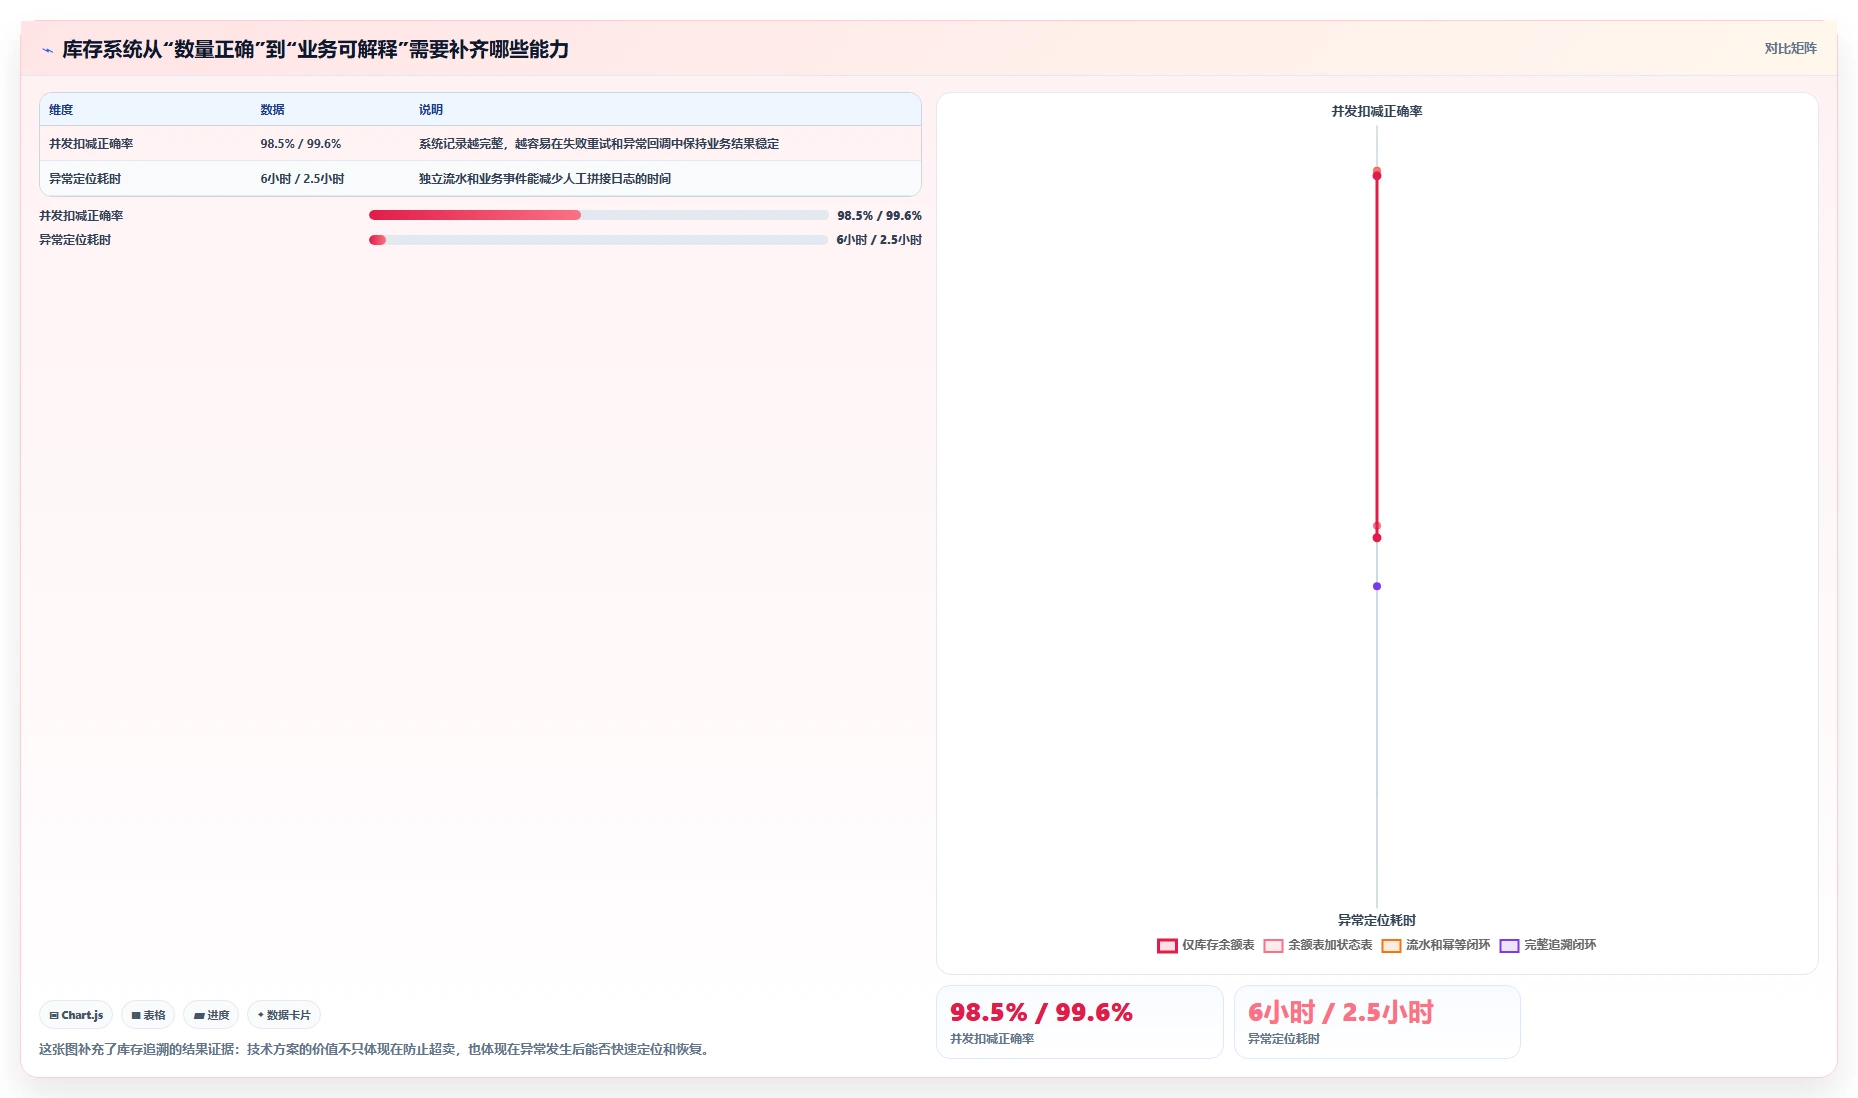Image resolution: width=1858 pixels, height=1098 pixels.
Task: Click the purple data point on the chart
Action: pos(1377,586)
